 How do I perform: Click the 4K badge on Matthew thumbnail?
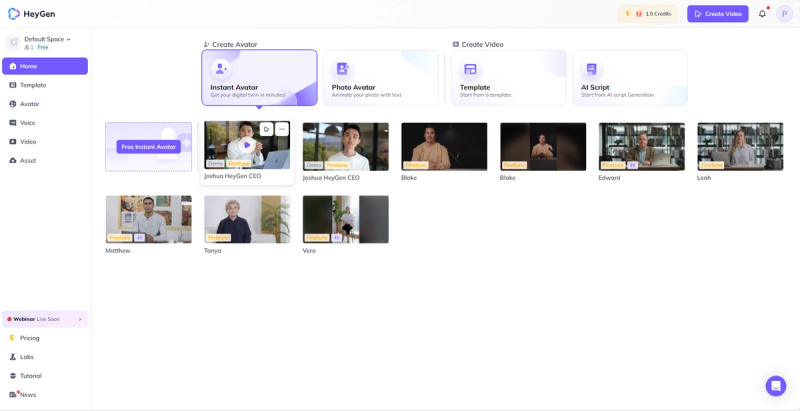pos(139,238)
